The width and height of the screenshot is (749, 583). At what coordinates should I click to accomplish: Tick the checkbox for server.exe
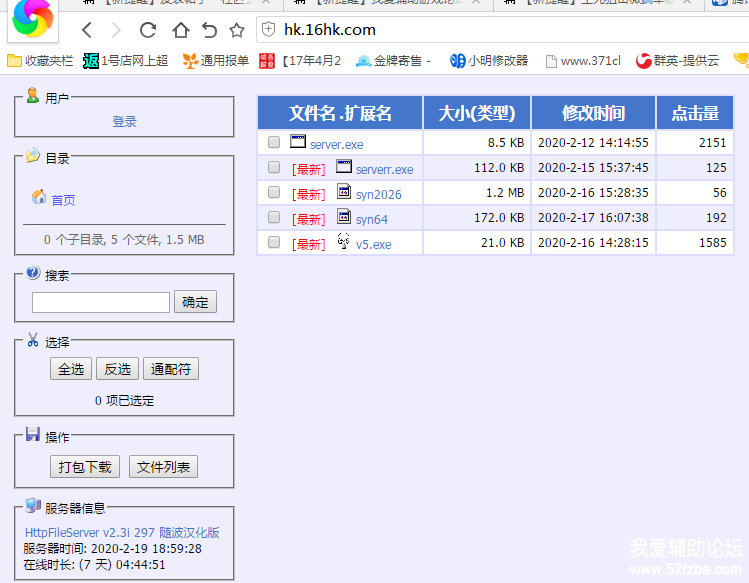click(274, 143)
